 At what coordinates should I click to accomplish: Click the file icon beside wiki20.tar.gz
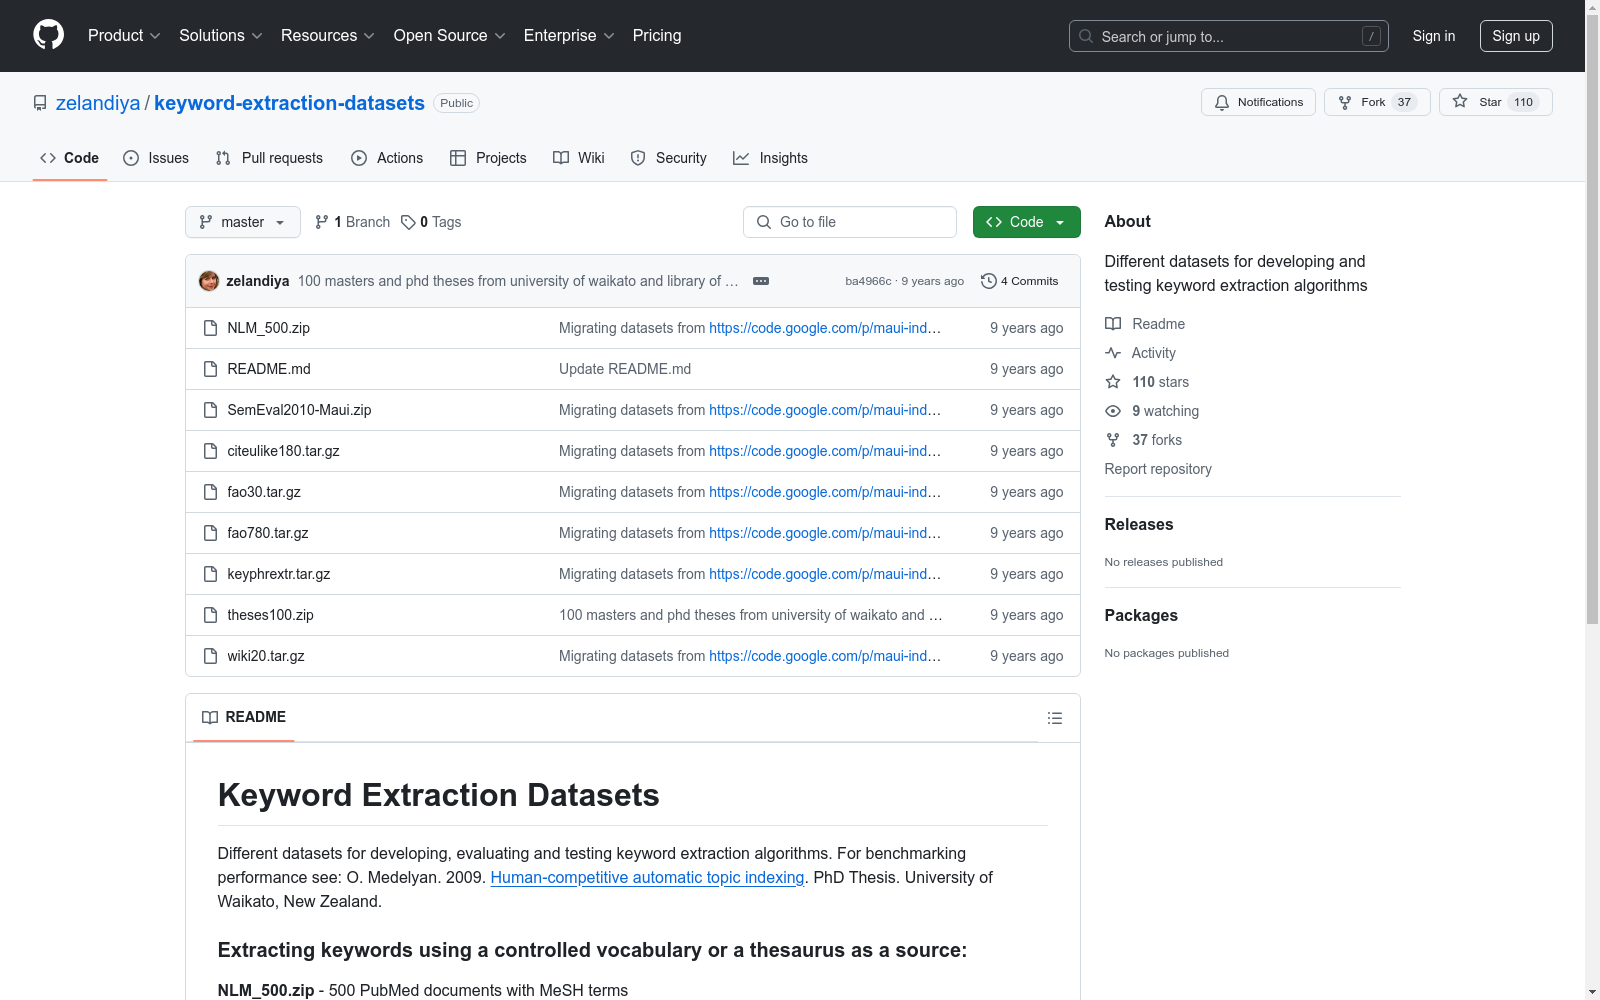point(210,656)
